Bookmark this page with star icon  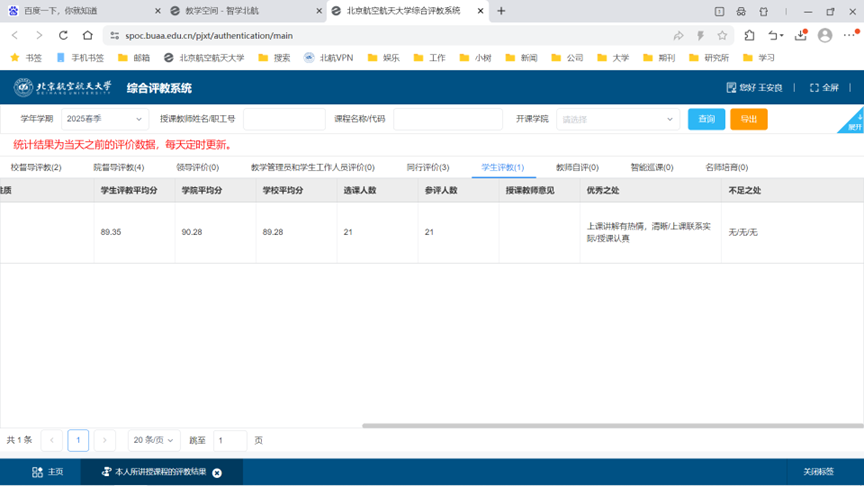pos(722,36)
